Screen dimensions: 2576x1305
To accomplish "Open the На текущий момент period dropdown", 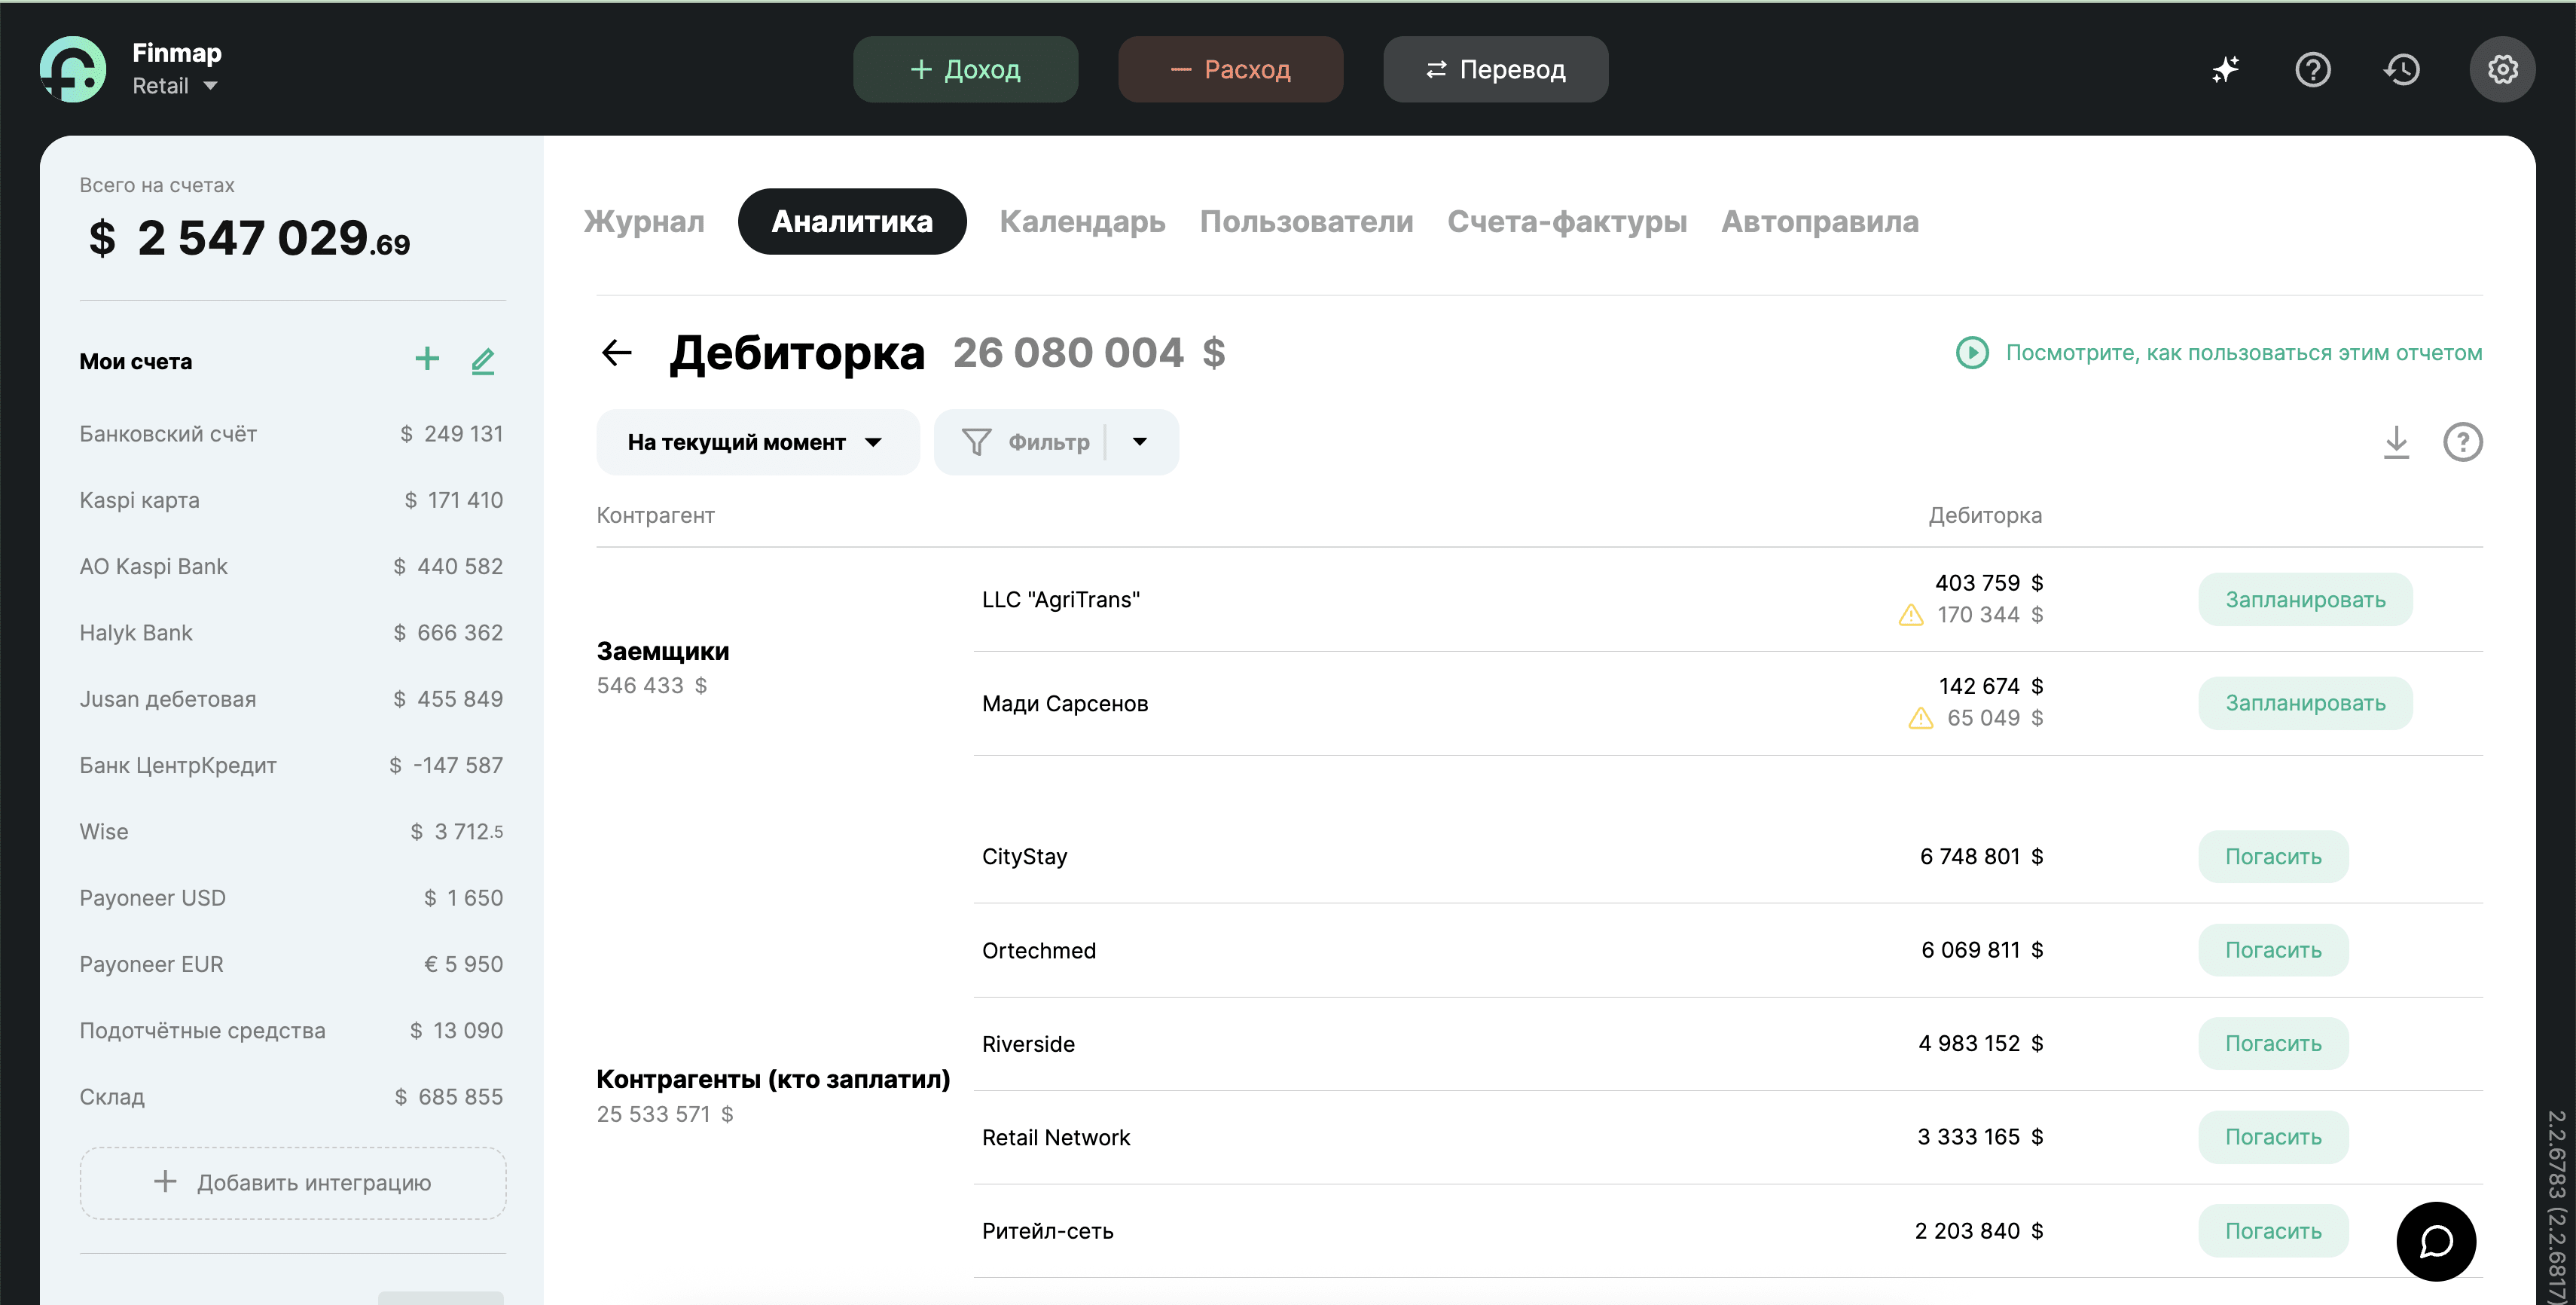I will coord(757,441).
